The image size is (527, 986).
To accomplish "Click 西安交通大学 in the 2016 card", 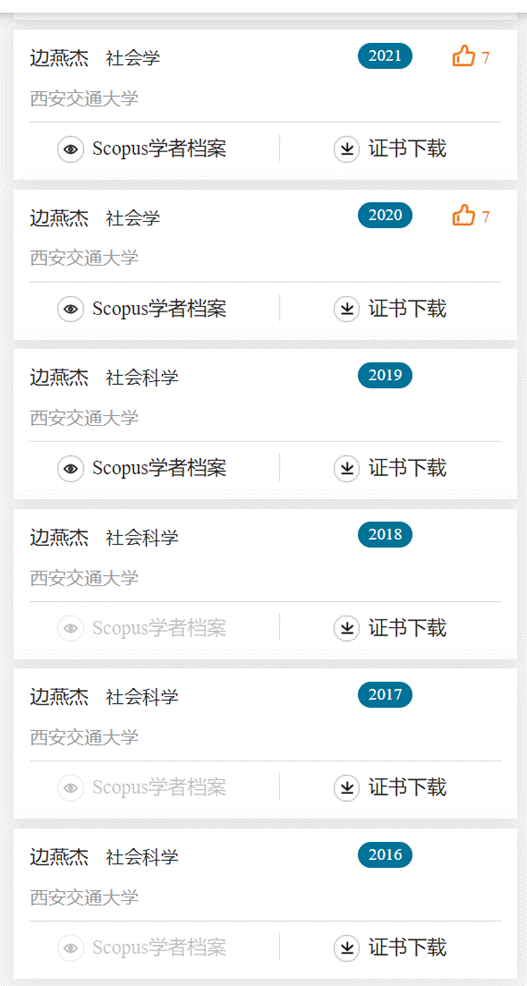I will coord(84,897).
